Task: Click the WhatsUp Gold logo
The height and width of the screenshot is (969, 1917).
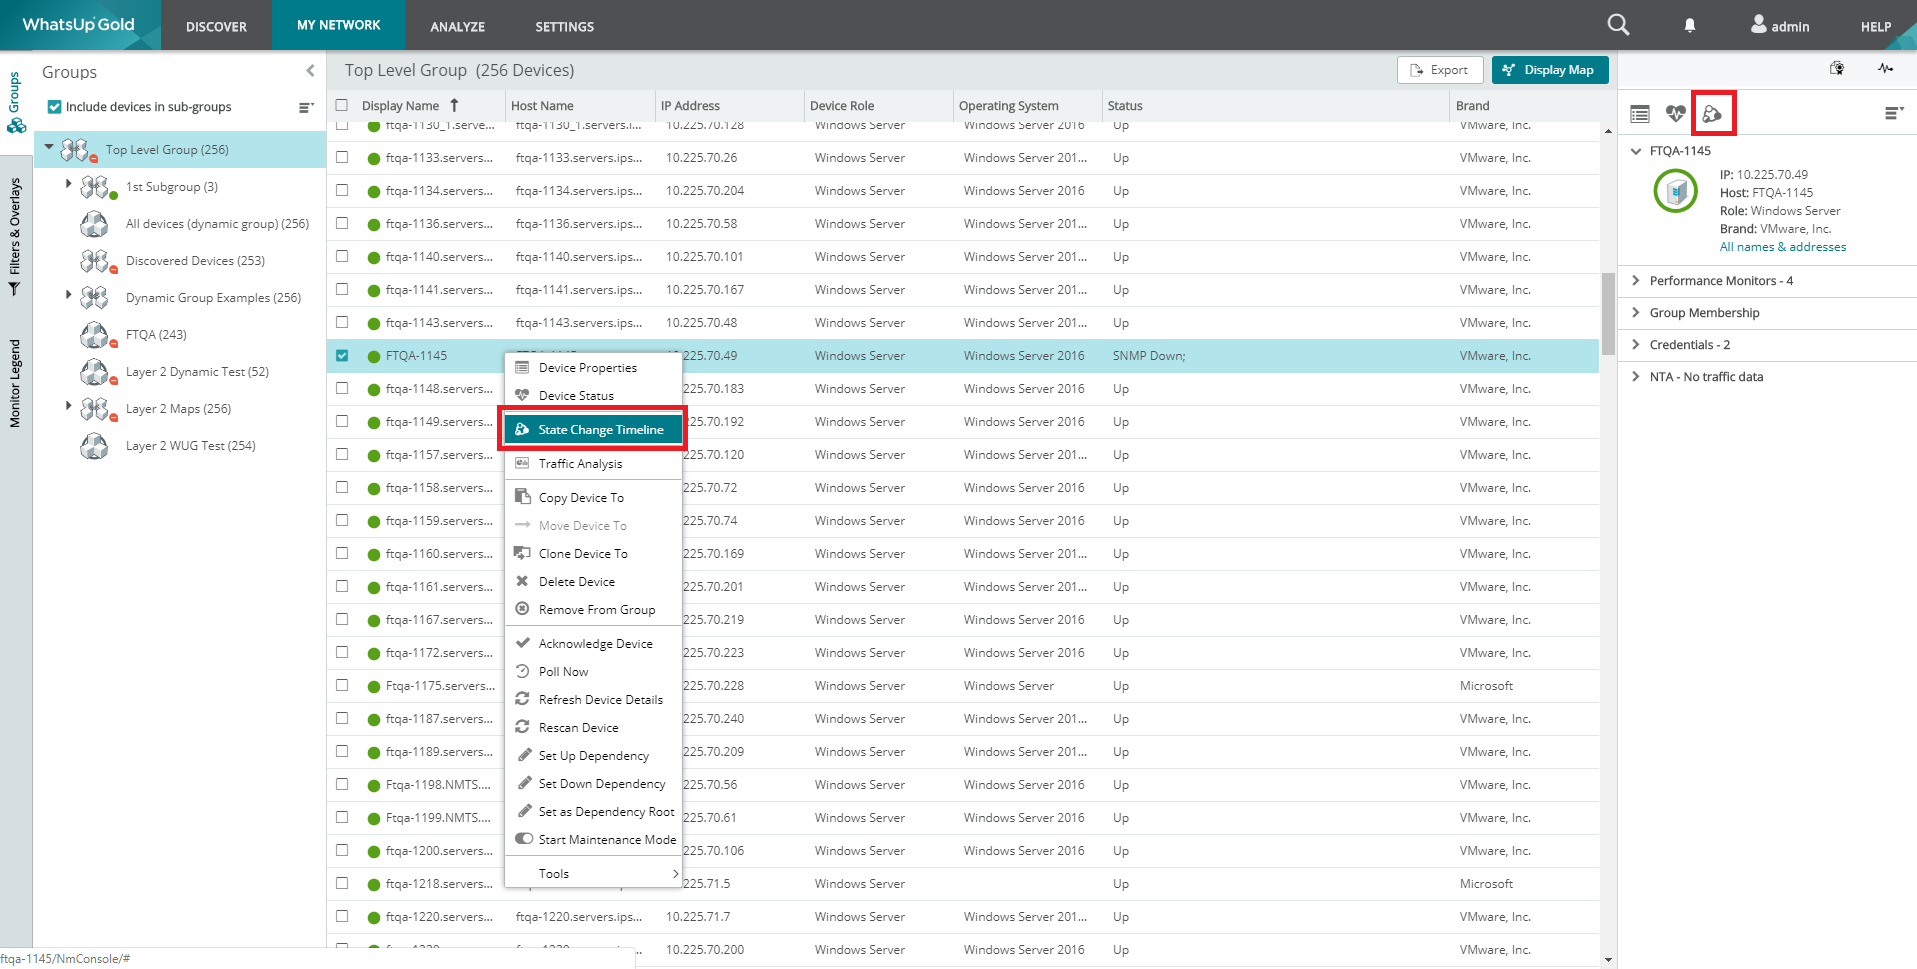Action: pos(78,25)
